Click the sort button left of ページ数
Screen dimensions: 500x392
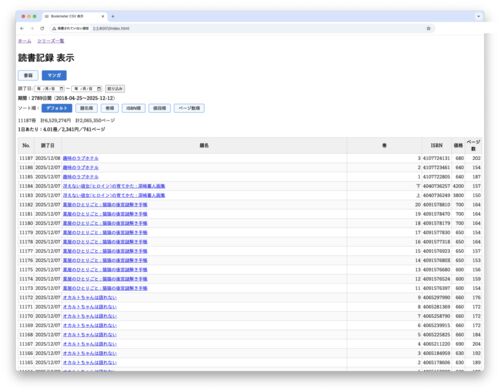pyautogui.click(x=160, y=108)
